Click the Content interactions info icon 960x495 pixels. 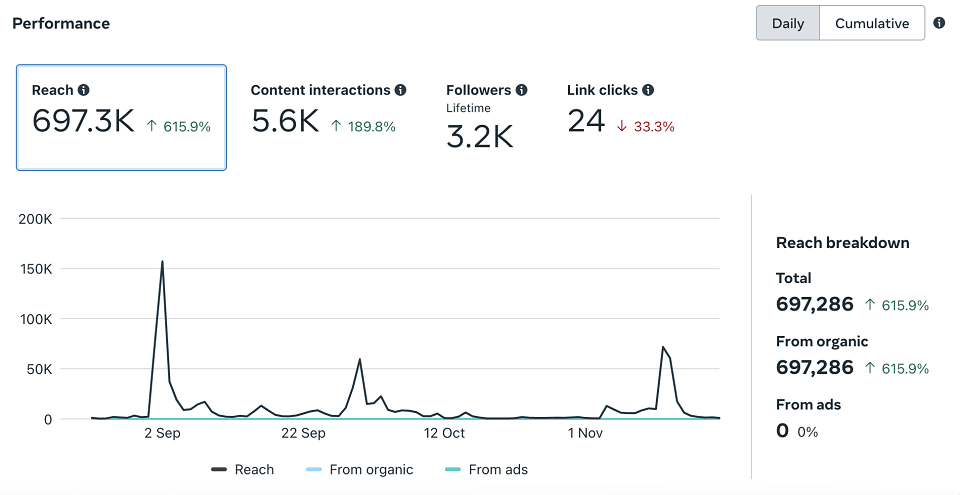400,90
